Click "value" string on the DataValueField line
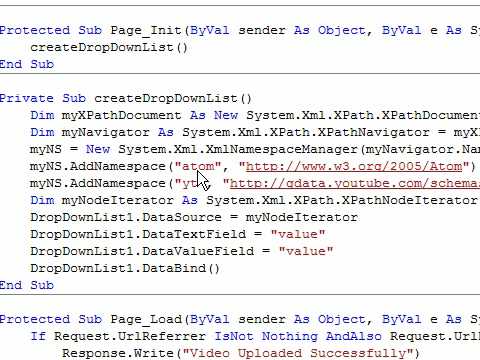 (x=306, y=251)
